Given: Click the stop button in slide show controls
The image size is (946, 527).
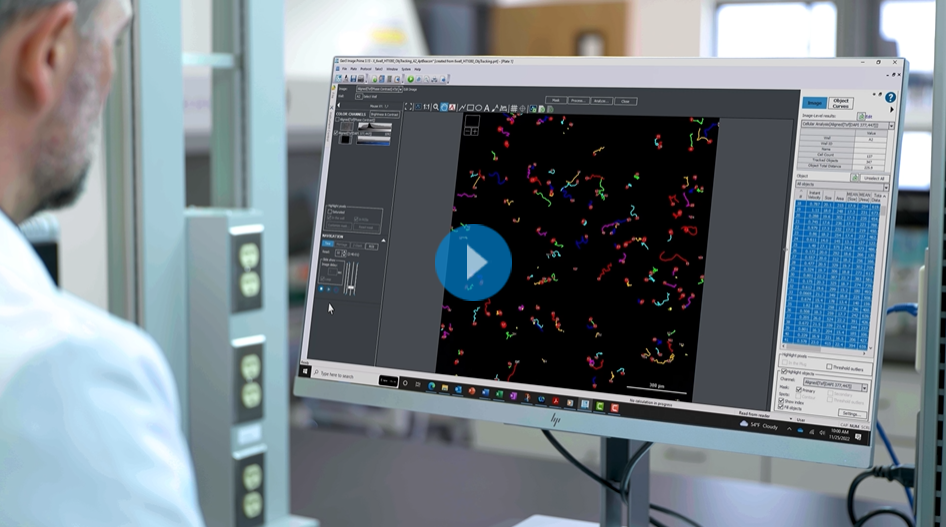Looking at the screenshot, I should coord(321,289).
